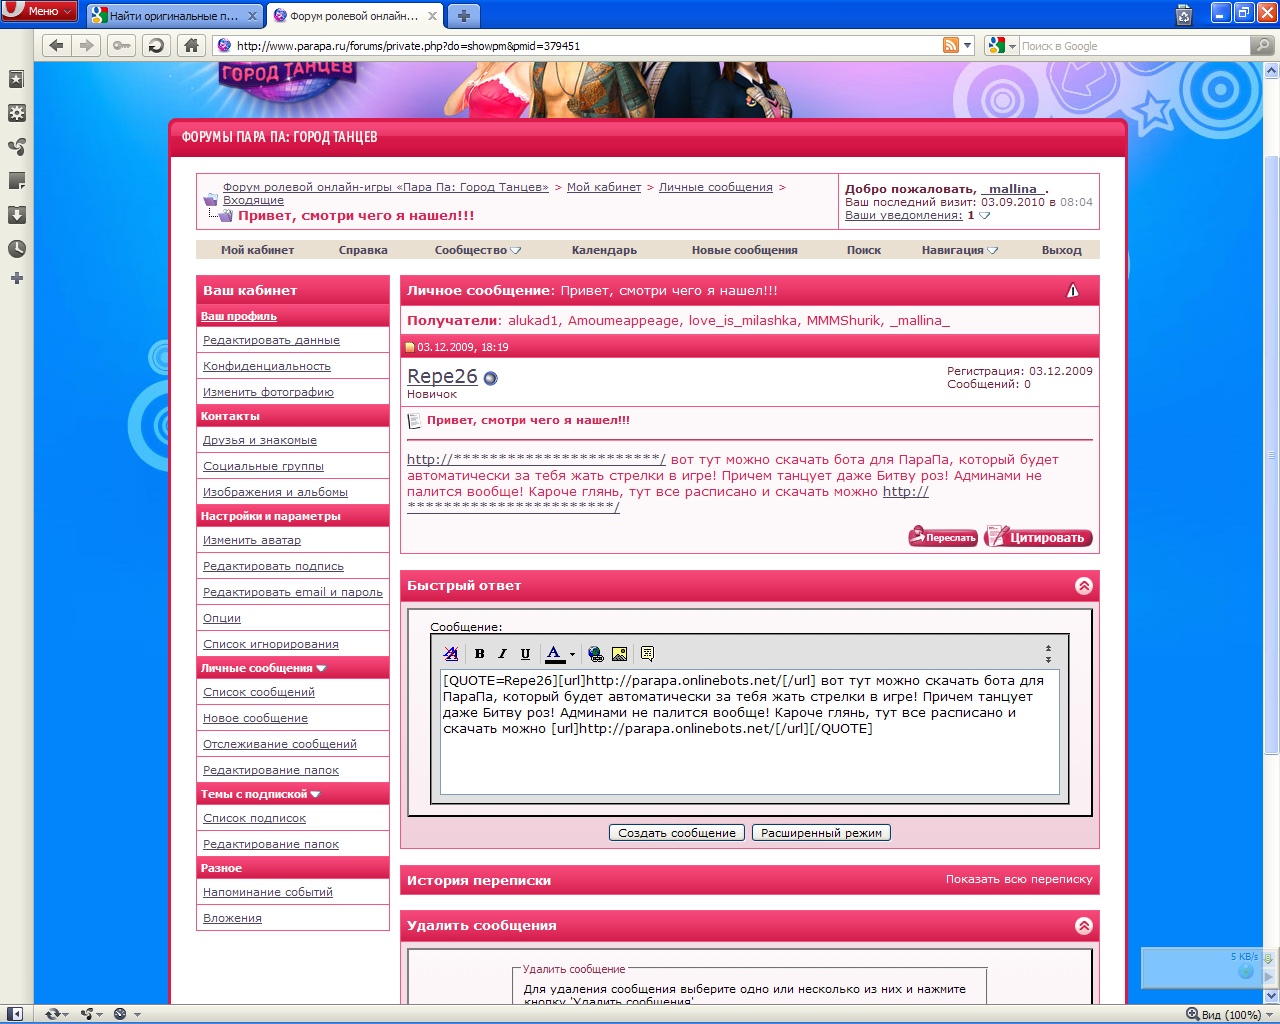The width and height of the screenshot is (1280, 1024).
Task: Click Расширенный режим button
Action: (x=821, y=833)
